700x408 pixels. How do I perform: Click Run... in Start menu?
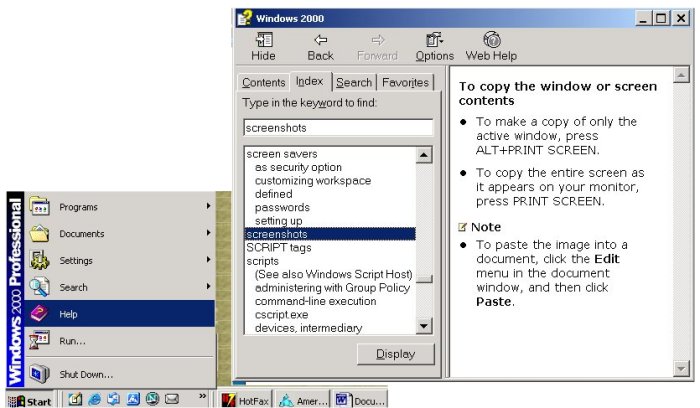pos(120,341)
